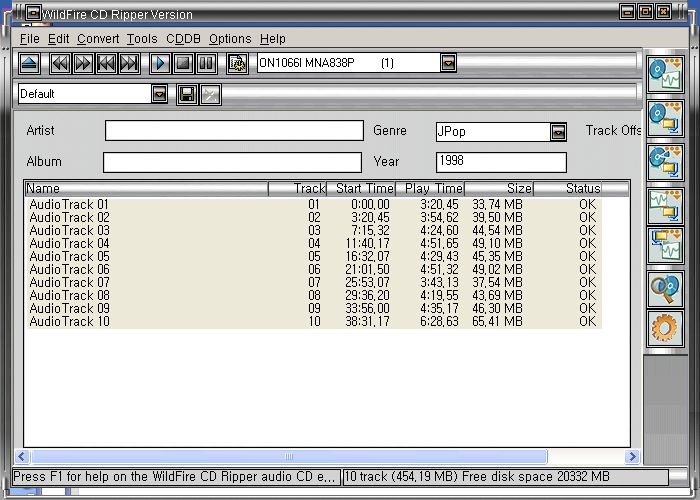Save profile with the floppy disk icon
The height and width of the screenshot is (500, 700).
pos(187,94)
